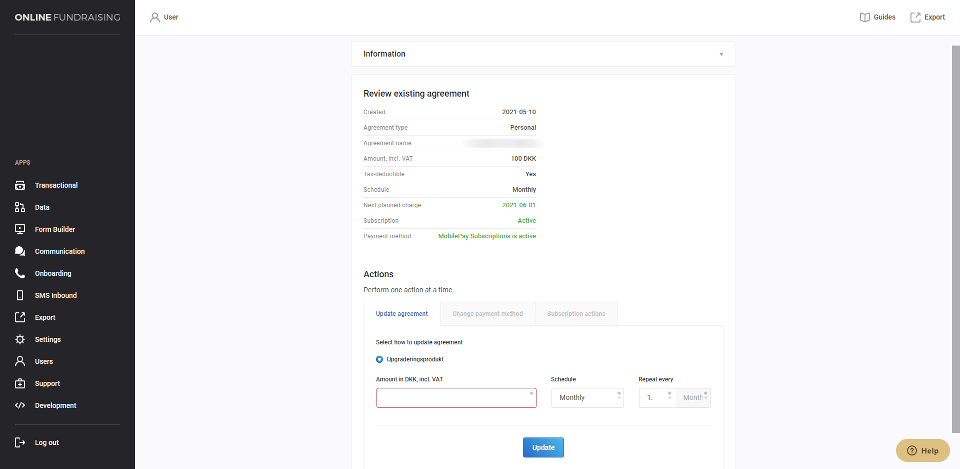Click the sidebar Export arrow icon
The image size is (960, 469).
tap(20, 318)
